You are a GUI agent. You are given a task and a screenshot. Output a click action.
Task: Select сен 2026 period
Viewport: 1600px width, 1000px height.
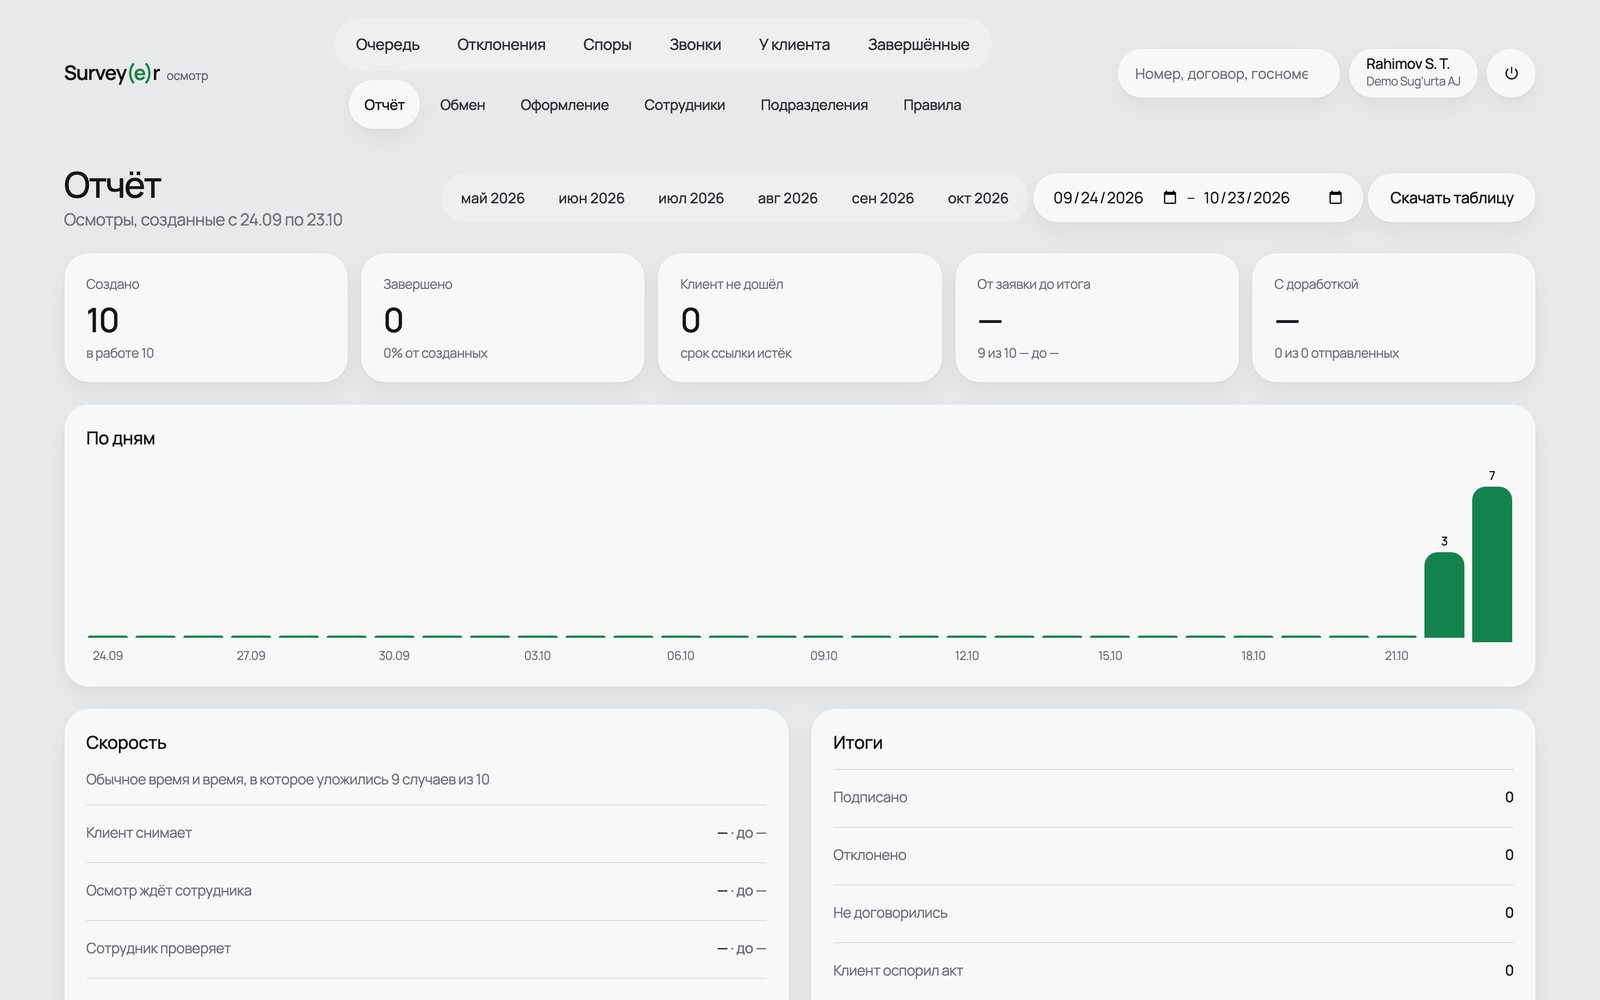(882, 198)
